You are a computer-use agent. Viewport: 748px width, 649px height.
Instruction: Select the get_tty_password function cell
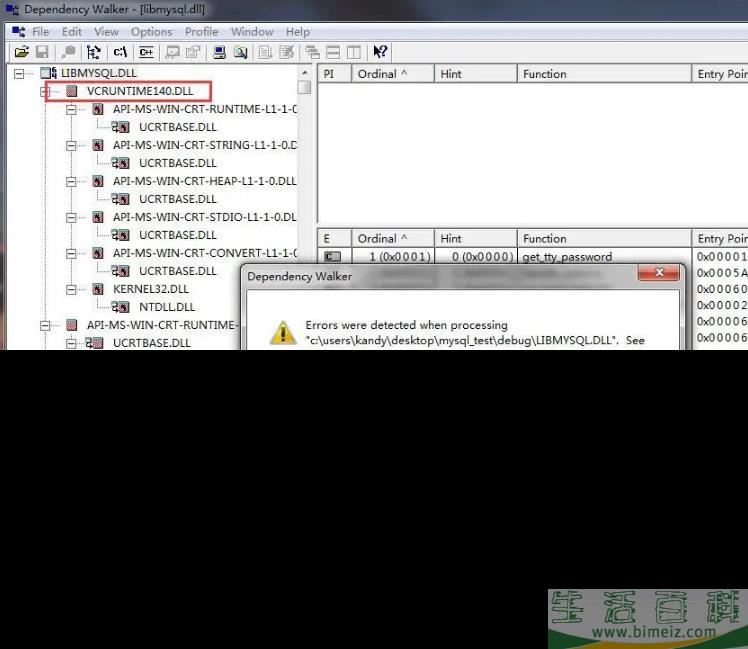click(x=567, y=257)
